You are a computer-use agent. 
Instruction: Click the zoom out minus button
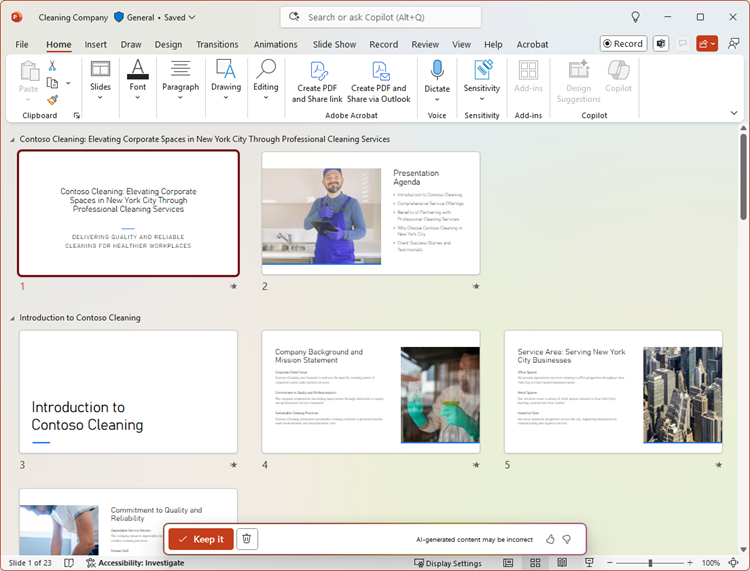tap(610, 563)
